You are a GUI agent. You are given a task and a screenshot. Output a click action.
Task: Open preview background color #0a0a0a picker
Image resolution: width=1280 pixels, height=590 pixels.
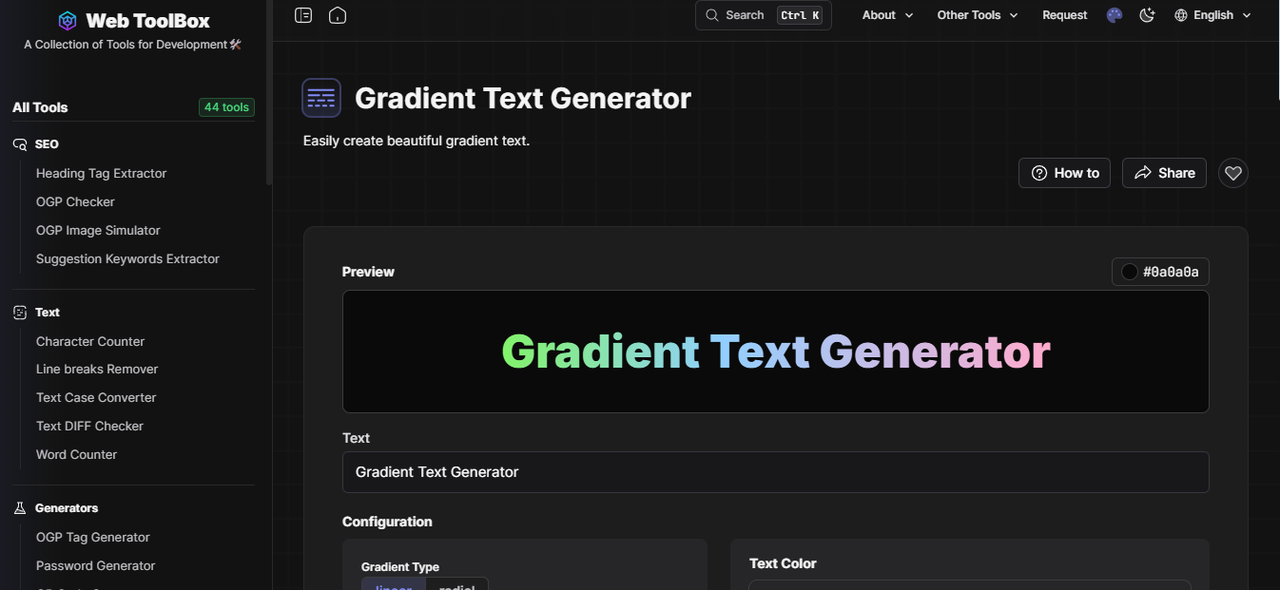click(1161, 271)
